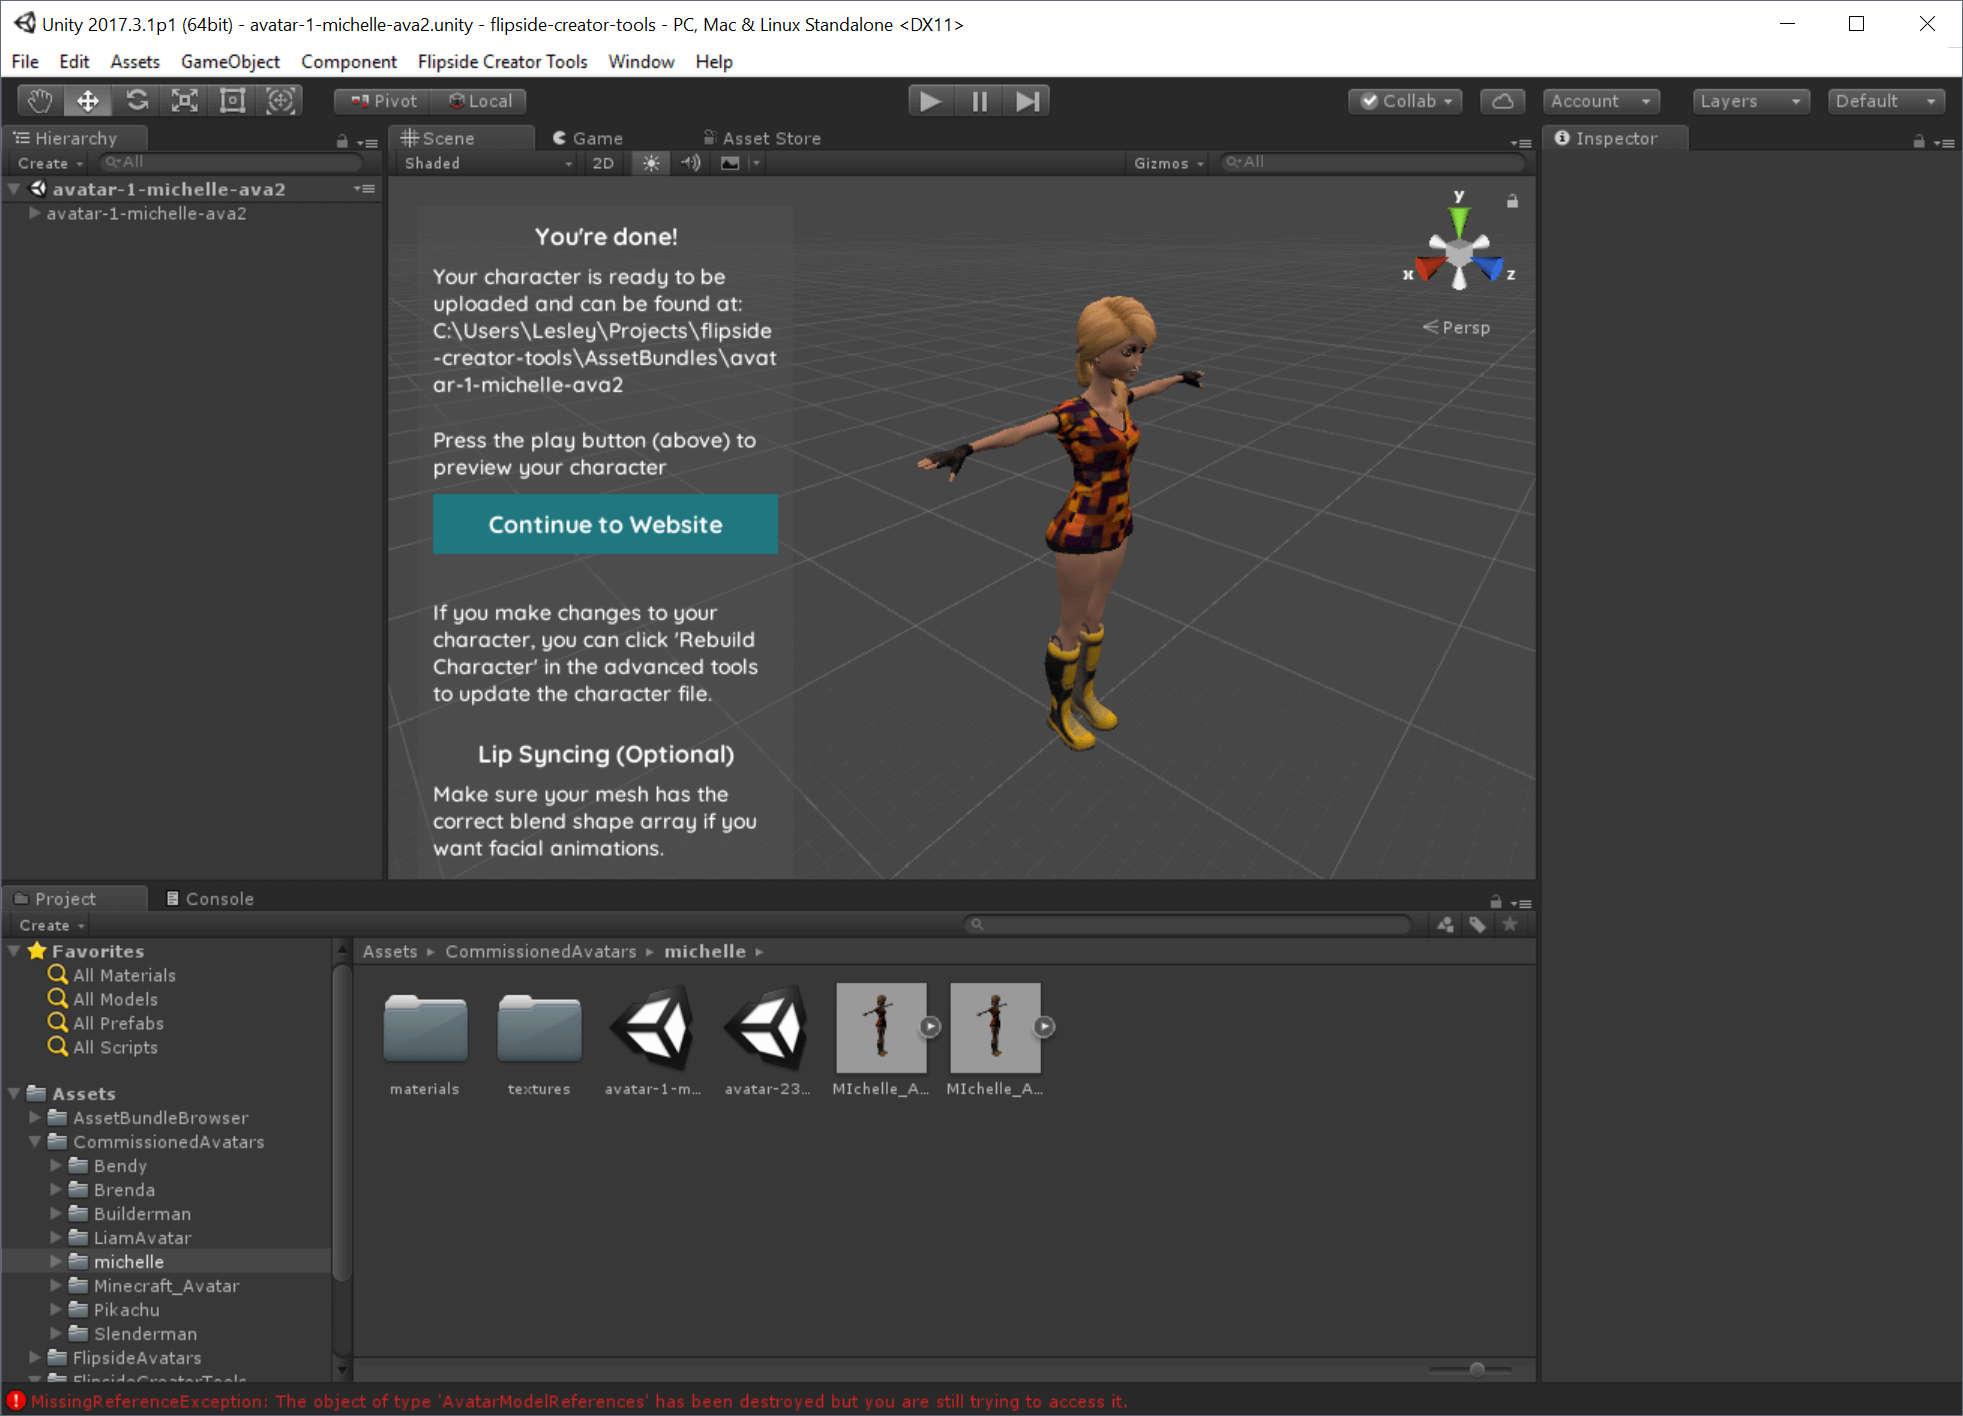Screen dimensions: 1963x1416
Task: Click Continue to Website button
Action: coord(605,524)
